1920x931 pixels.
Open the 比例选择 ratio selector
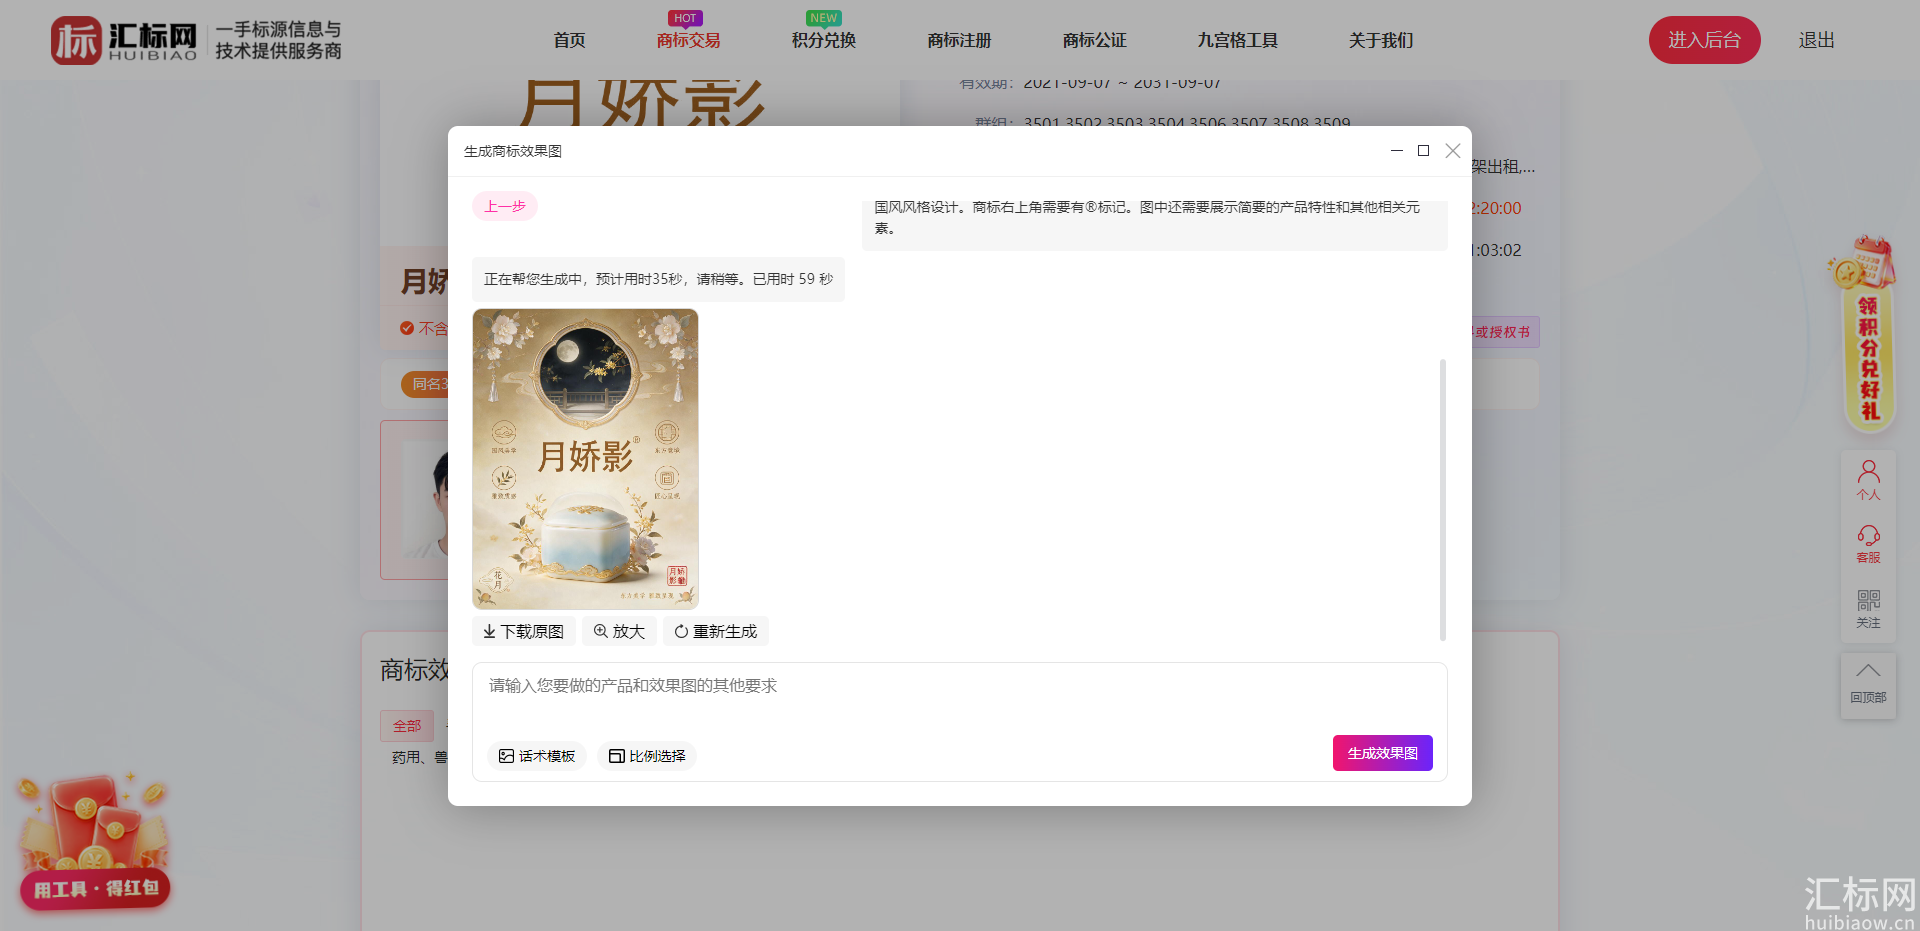pyautogui.click(x=647, y=756)
